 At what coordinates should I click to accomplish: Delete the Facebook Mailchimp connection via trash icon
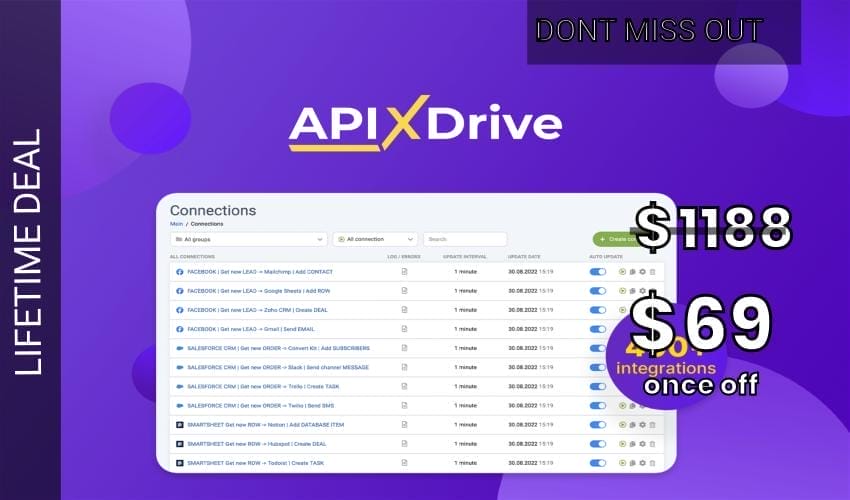[x=653, y=272]
